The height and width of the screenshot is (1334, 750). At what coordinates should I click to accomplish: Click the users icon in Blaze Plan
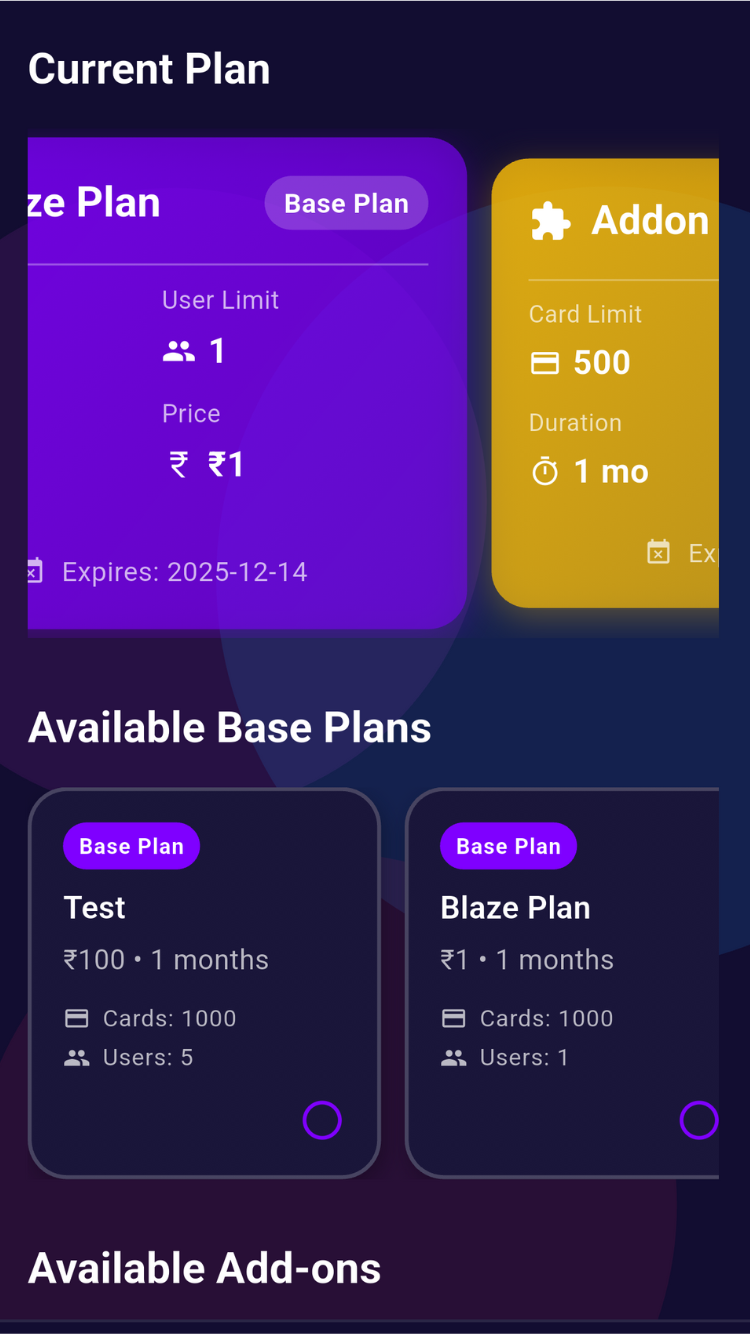(454, 1058)
